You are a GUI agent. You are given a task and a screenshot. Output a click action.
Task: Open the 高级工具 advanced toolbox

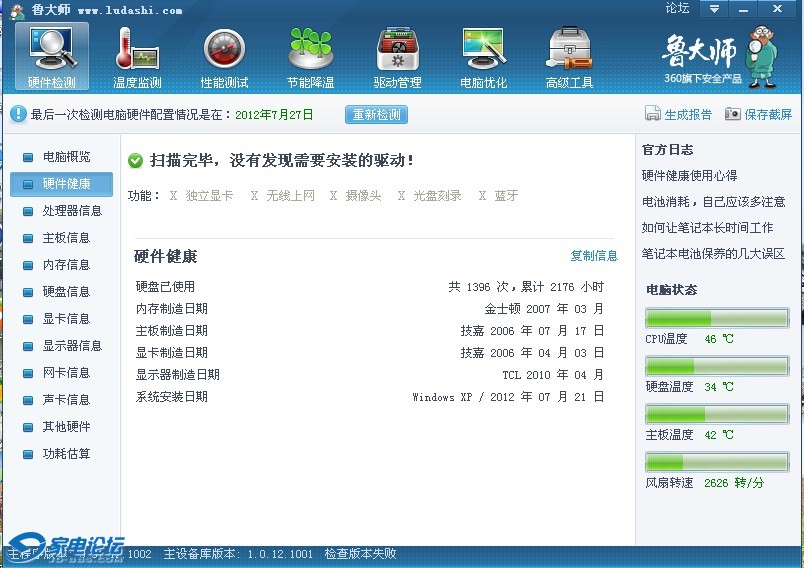point(569,57)
